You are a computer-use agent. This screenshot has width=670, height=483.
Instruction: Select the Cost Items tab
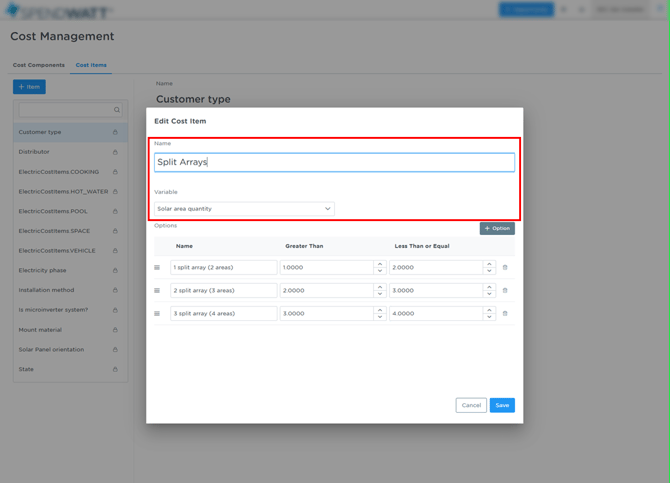point(91,65)
